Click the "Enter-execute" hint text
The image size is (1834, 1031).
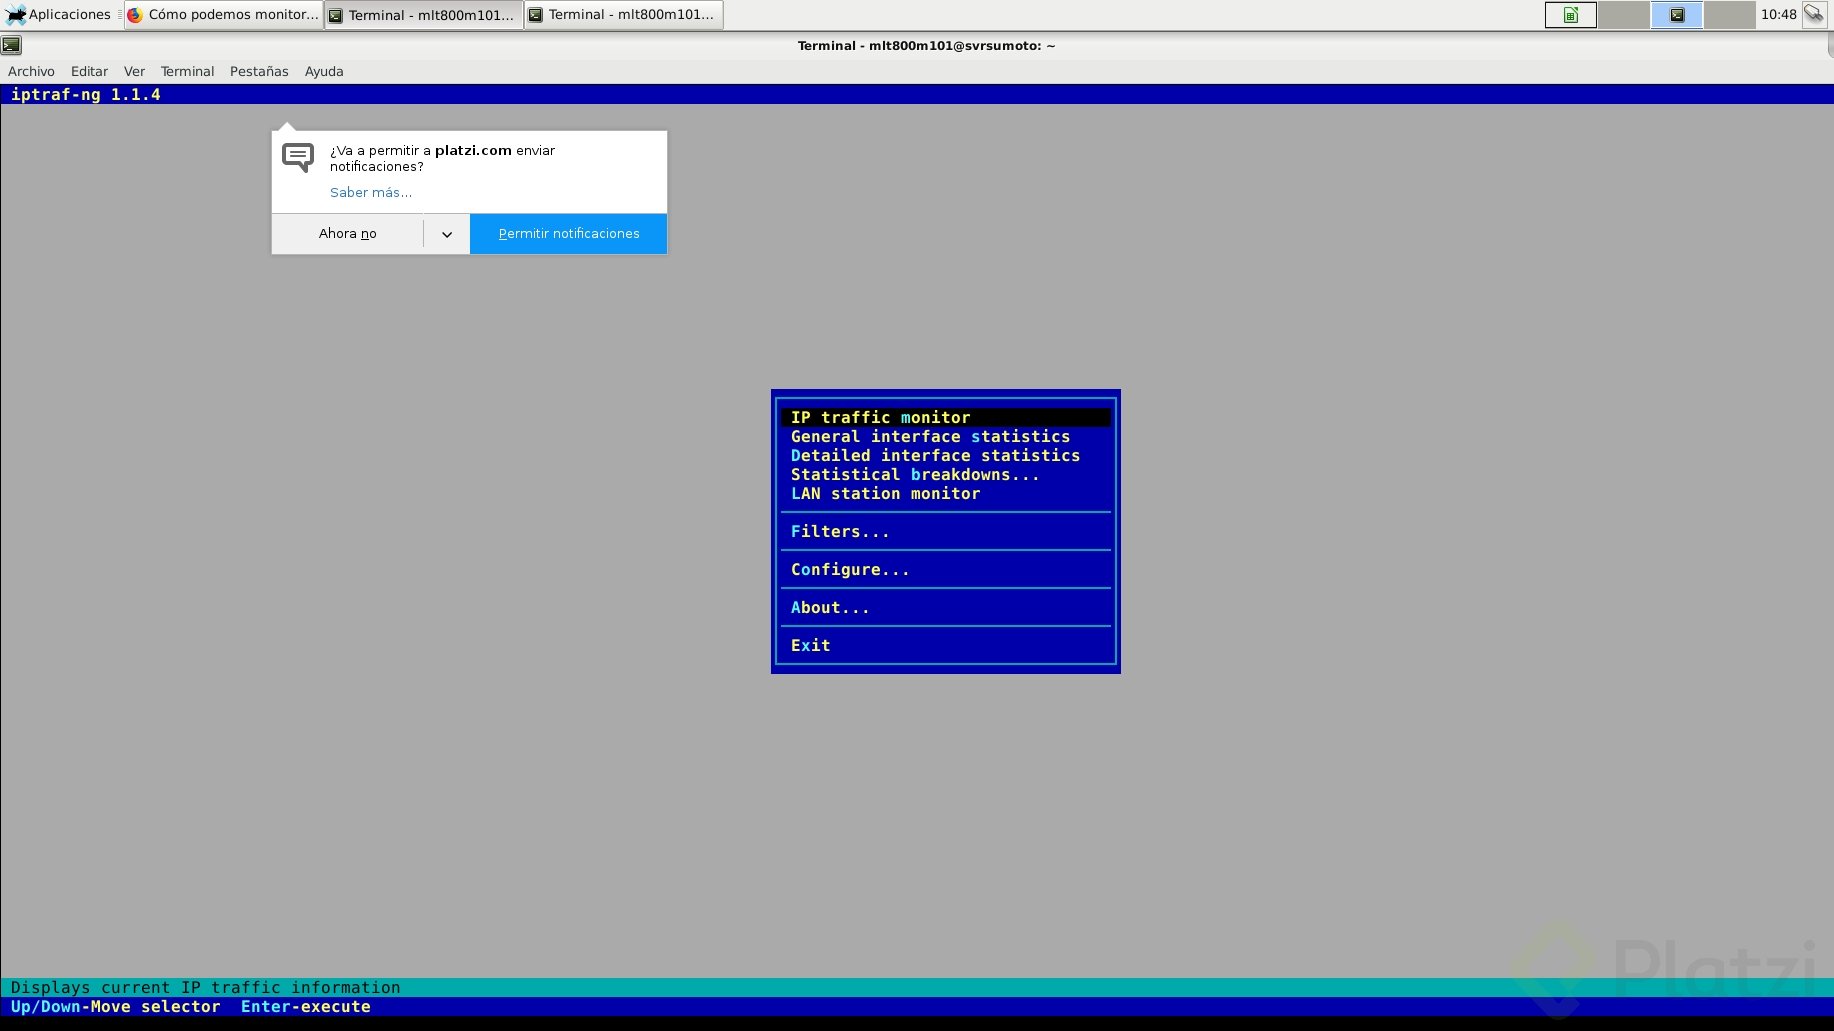point(306,1007)
